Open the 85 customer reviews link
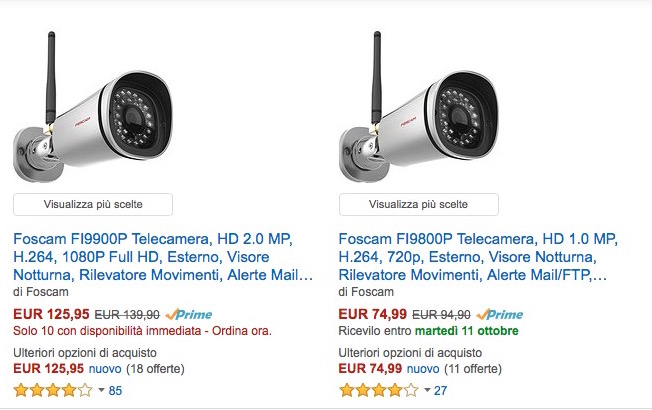652x410 pixels. tap(115, 390)
